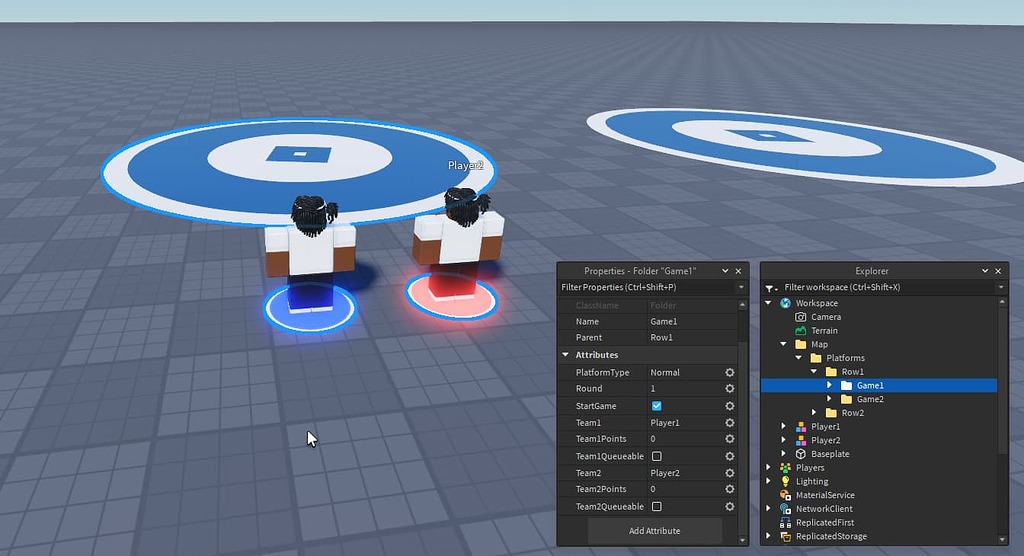
Task: Click the Explorer filter funnel icon
Action: point(770,288)
